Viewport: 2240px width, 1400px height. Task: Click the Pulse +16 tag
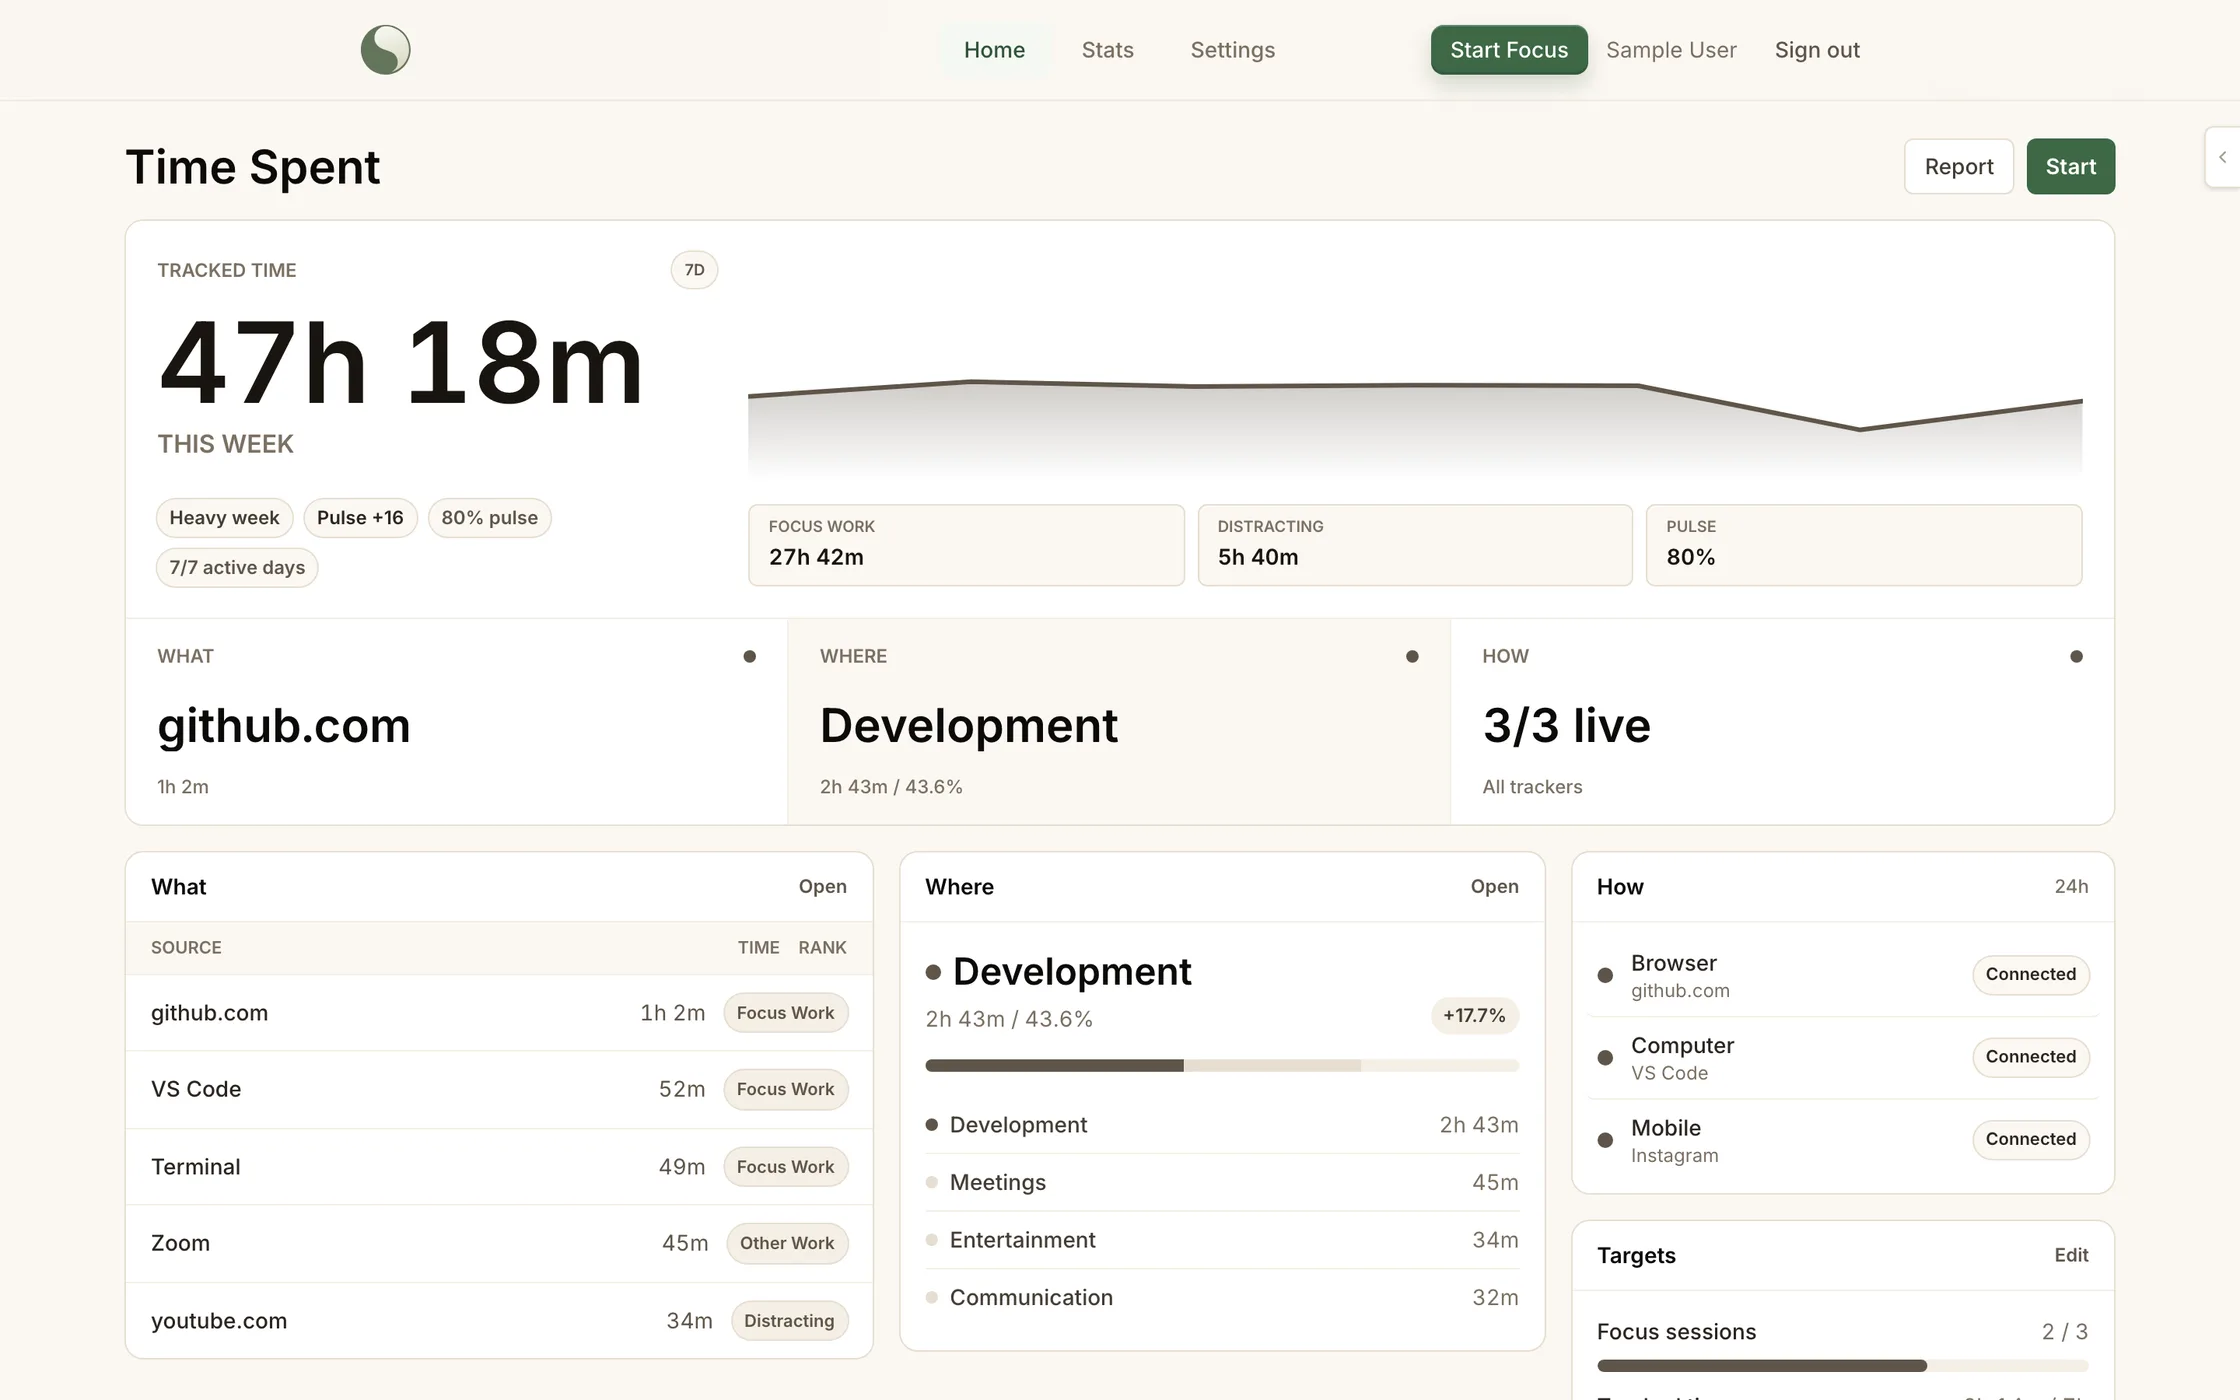click(360, 518)
